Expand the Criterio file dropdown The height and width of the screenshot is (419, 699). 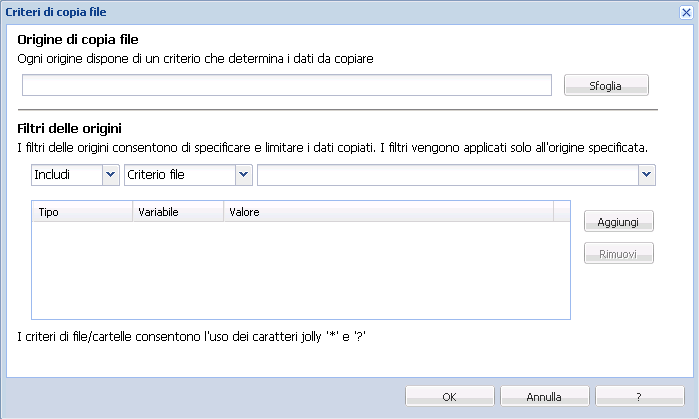pos(243,175)
